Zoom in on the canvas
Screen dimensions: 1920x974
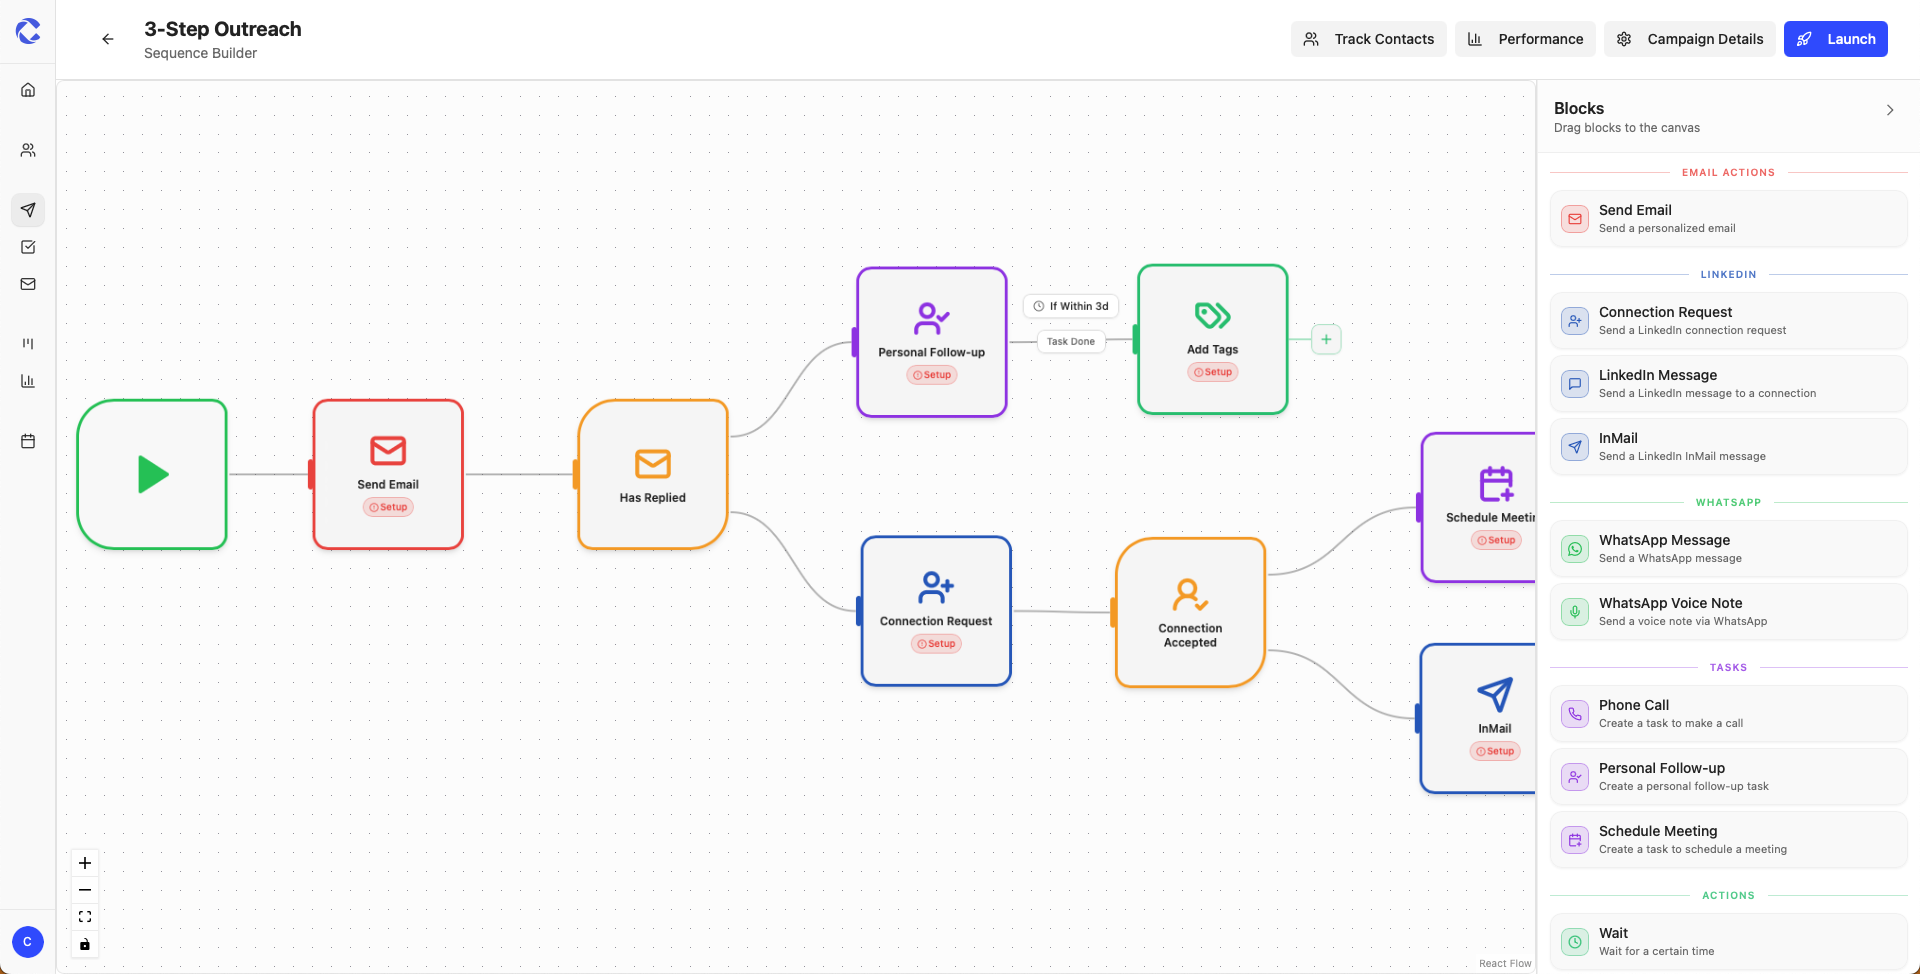tap(85, 863)
